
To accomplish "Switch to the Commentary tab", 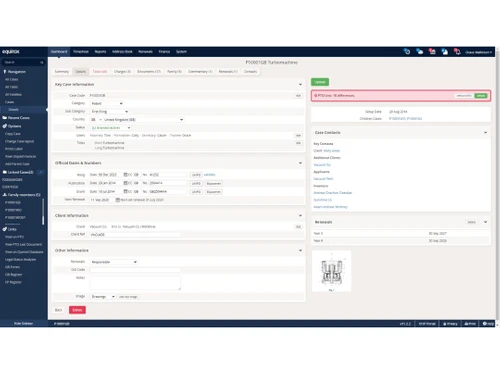I will pyautogui.click(x=200, y=72).
